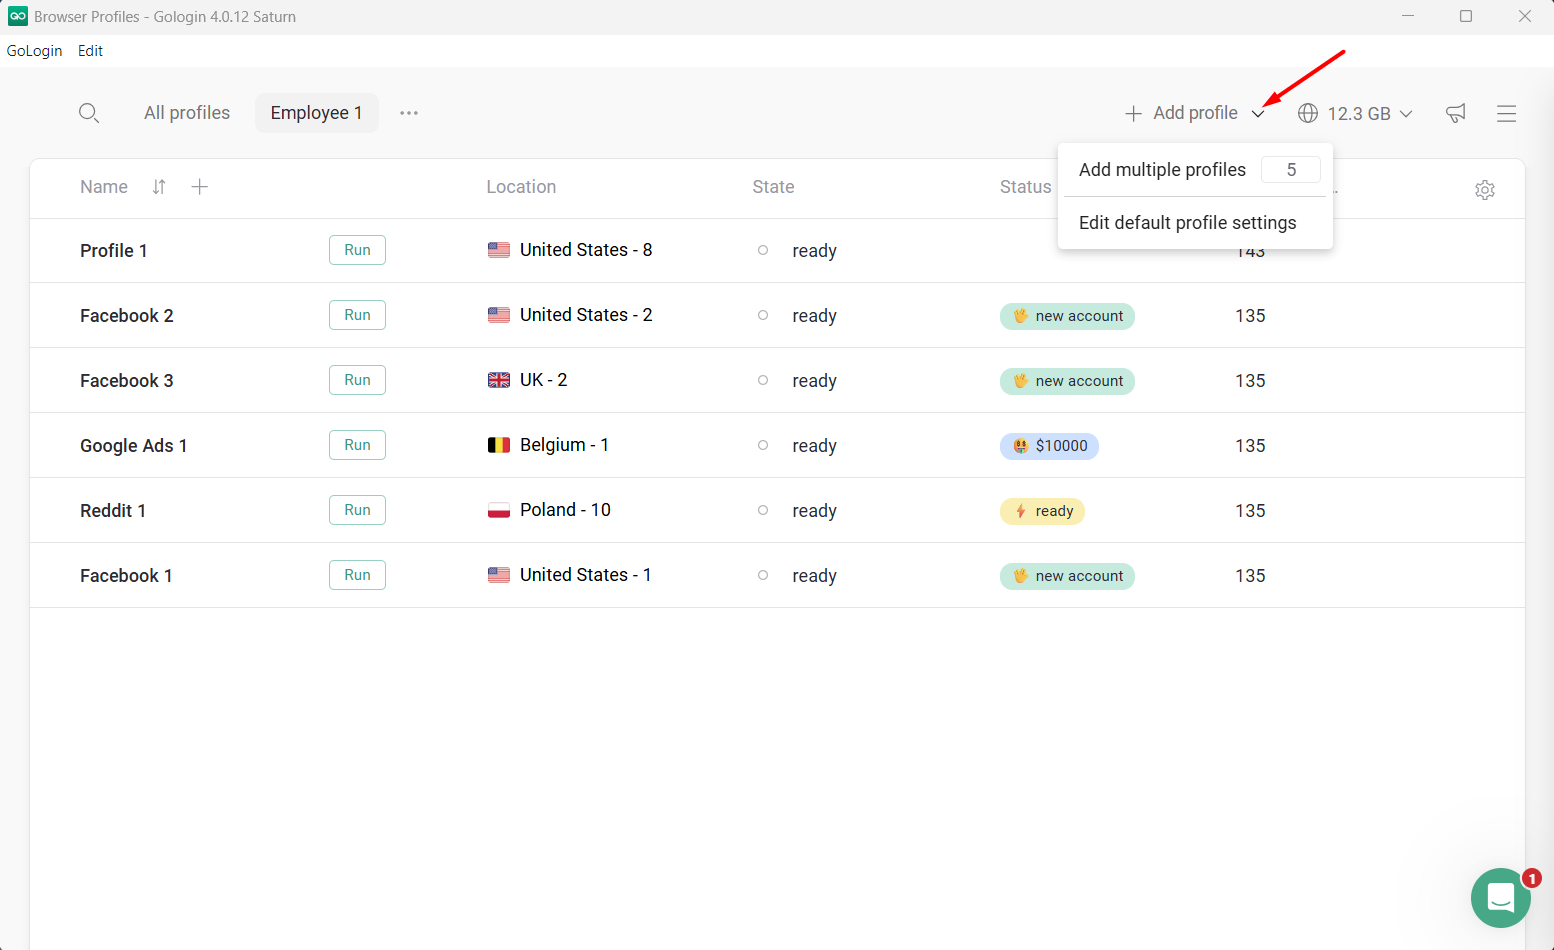This screenshot has height=950, width=1554.
Task: Open the Facebook 2 profile name
Action: click(127, 316)
